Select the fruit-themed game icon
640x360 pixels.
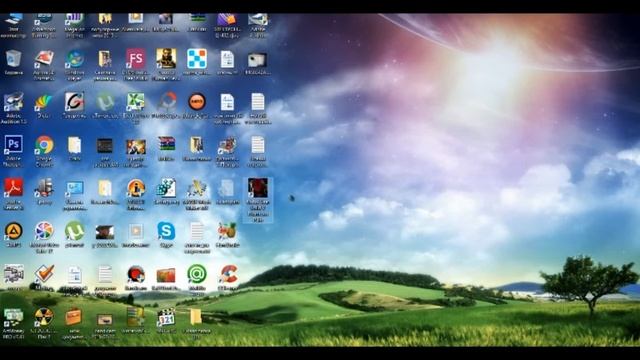227,231
